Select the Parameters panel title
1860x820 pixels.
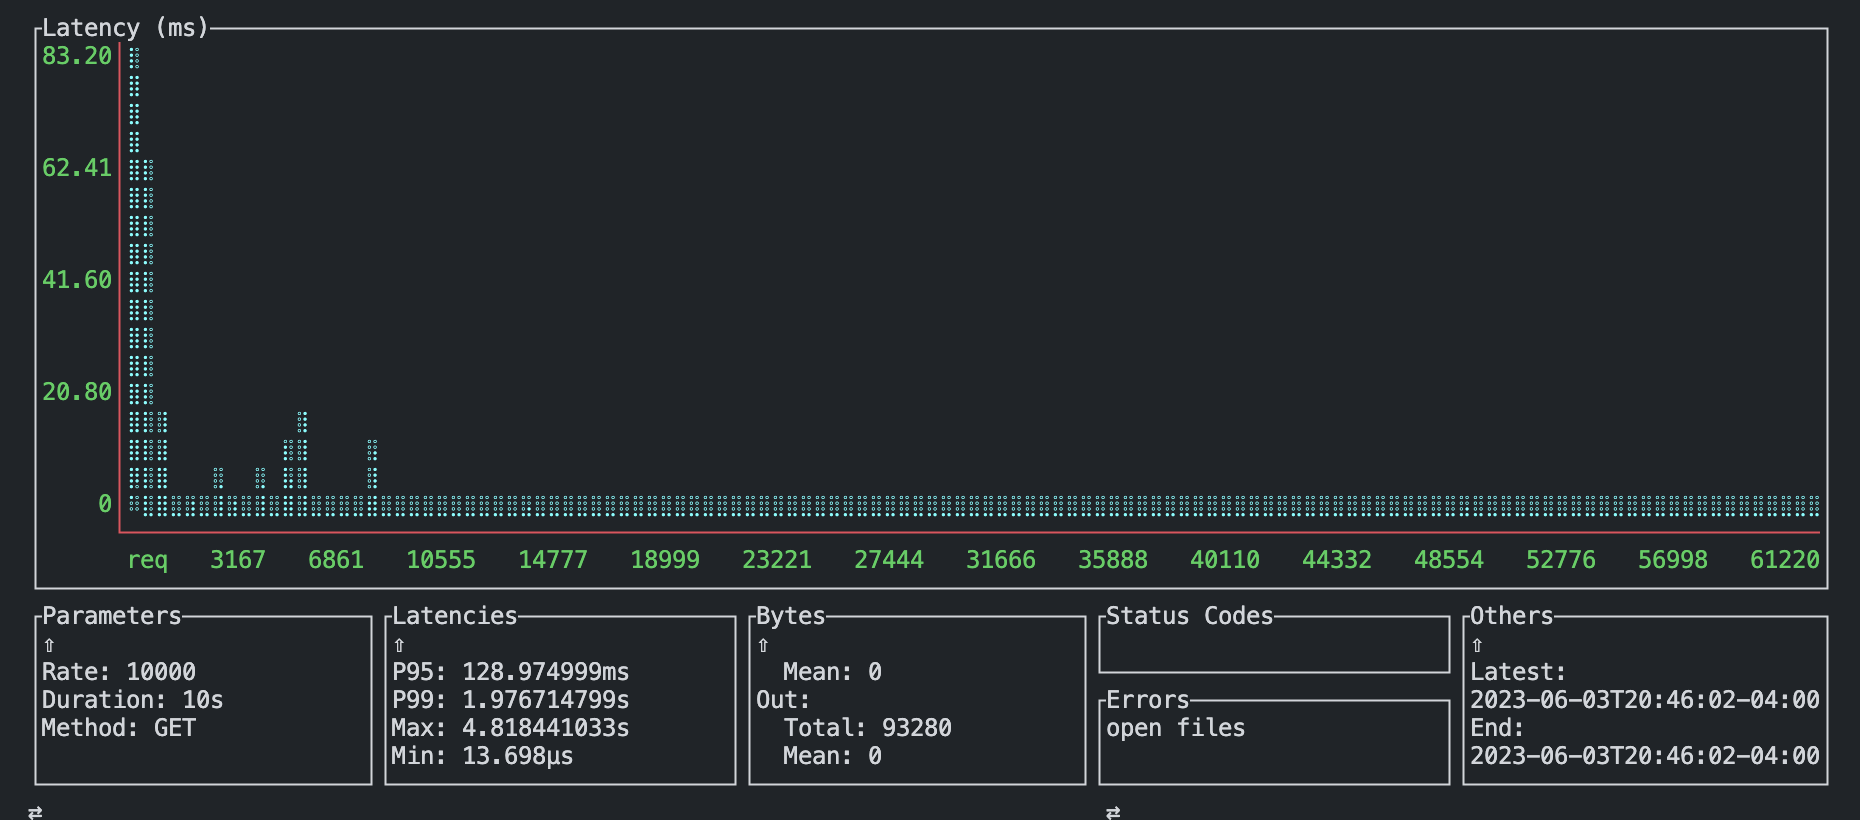click(x=112, y=616)
